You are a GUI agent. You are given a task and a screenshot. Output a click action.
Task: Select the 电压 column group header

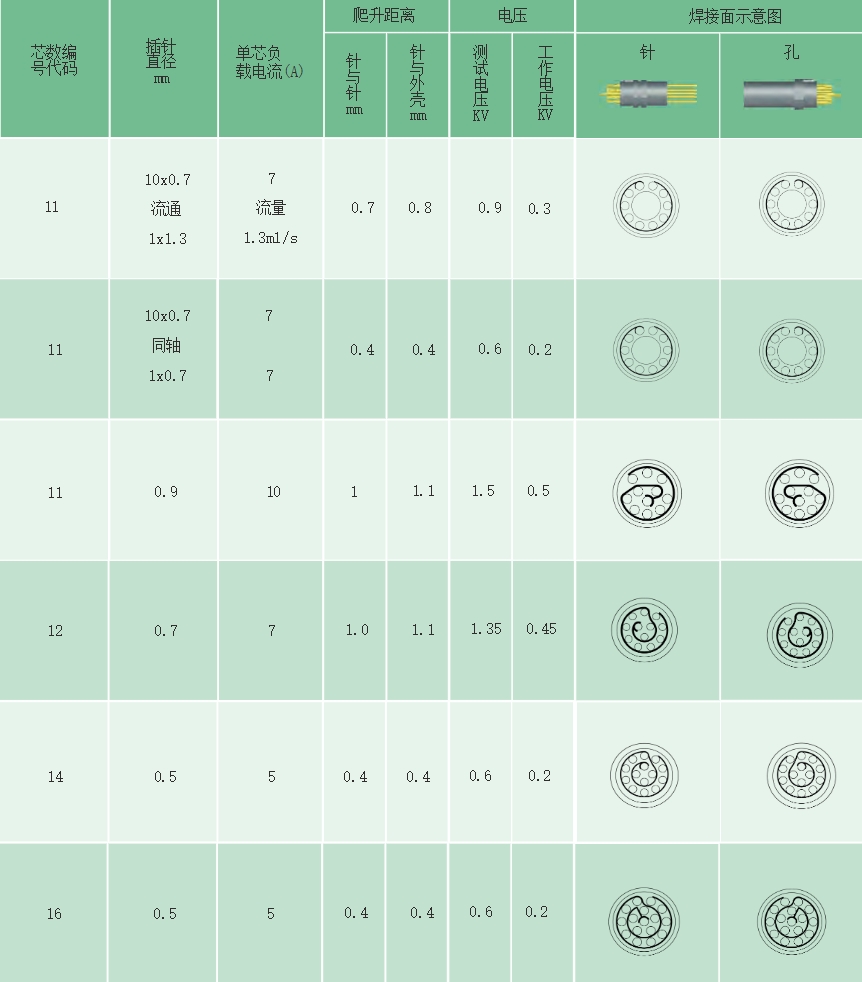point(512,16)
